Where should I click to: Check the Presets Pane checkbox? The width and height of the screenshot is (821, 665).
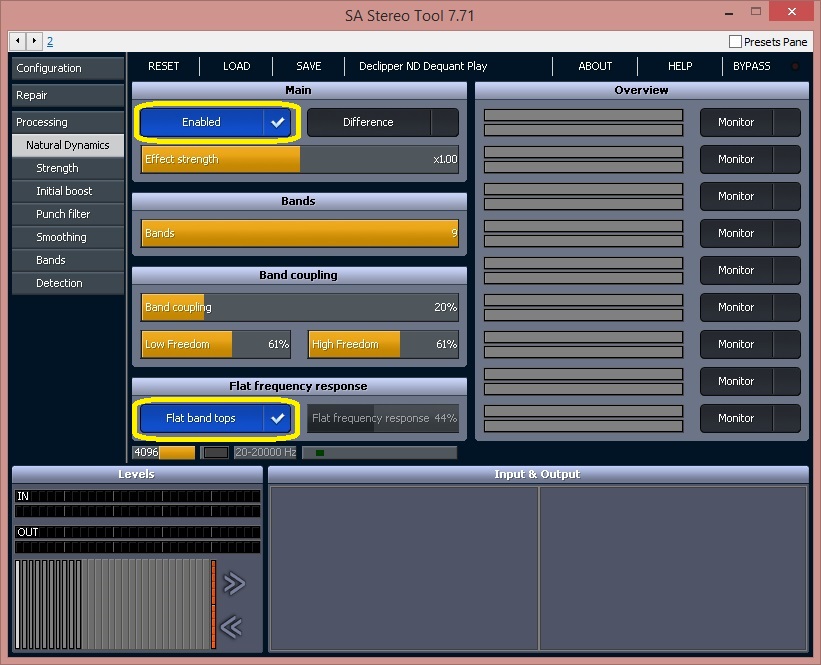[x=735, y=41]
